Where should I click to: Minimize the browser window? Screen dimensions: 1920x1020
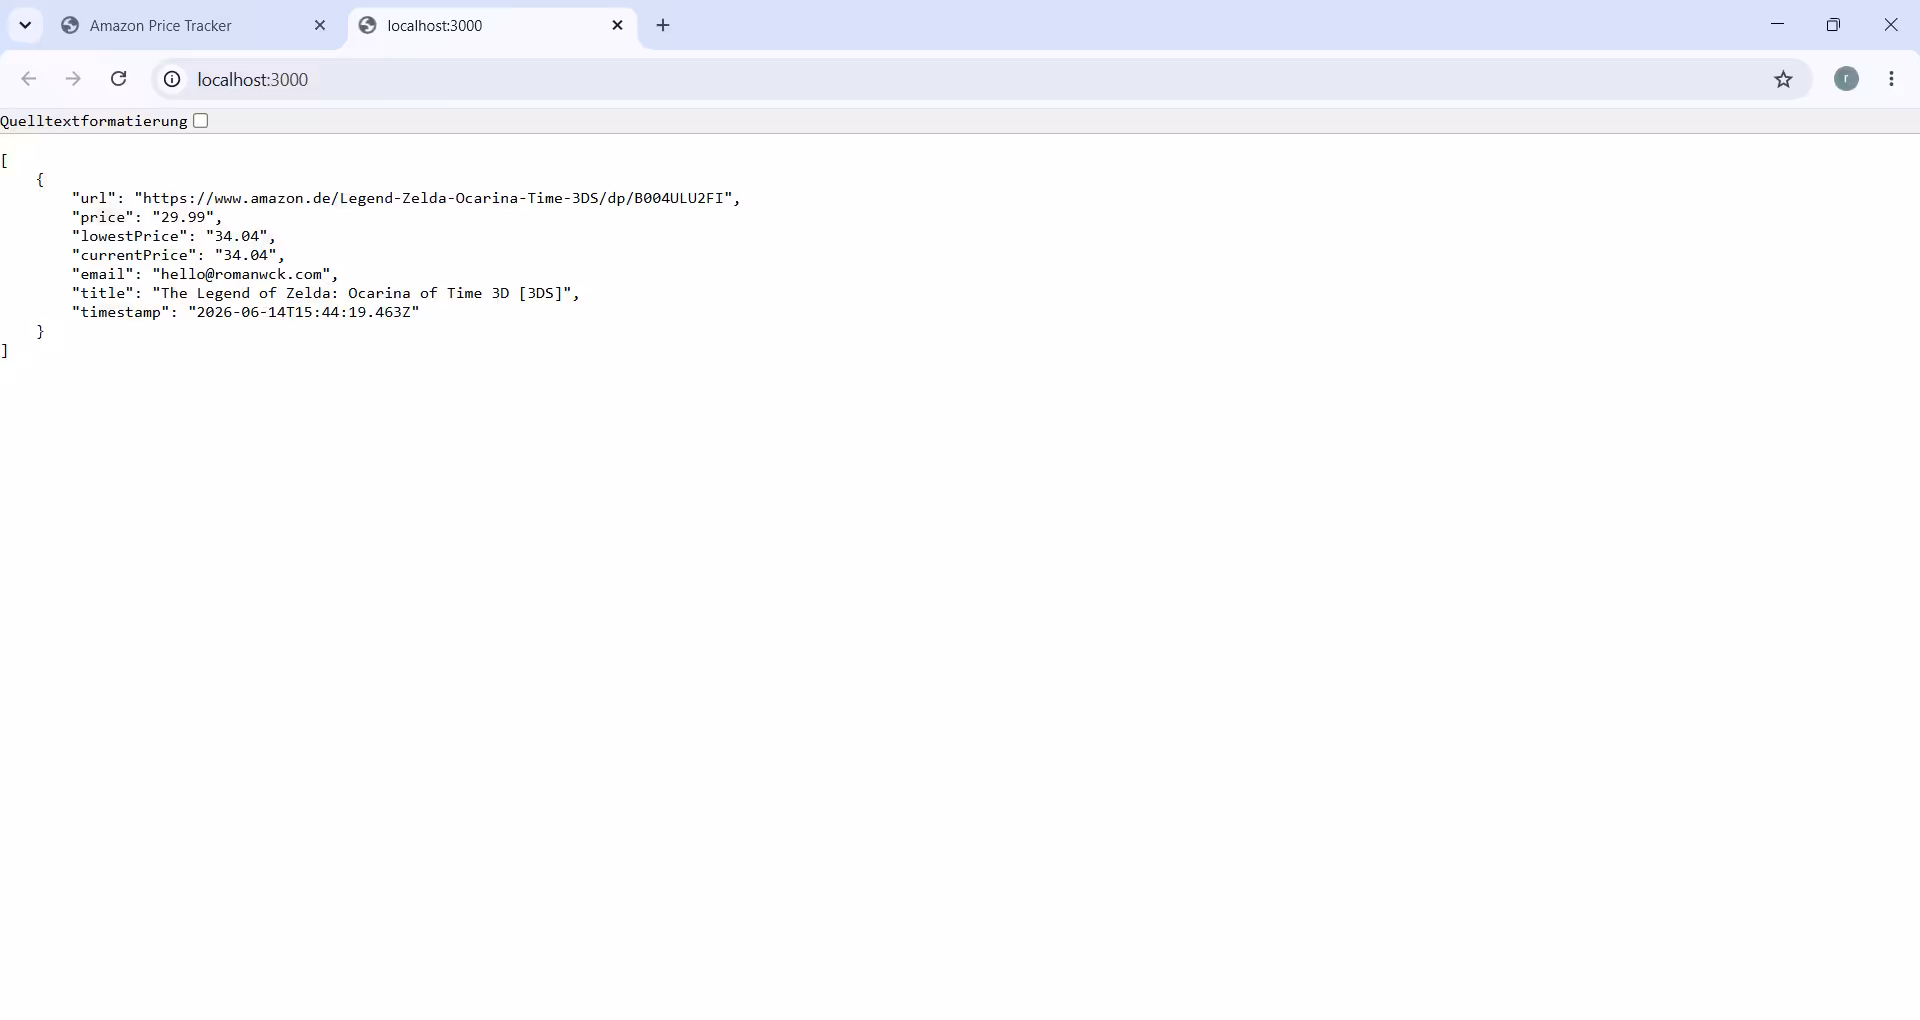[x=1777, y=25]
